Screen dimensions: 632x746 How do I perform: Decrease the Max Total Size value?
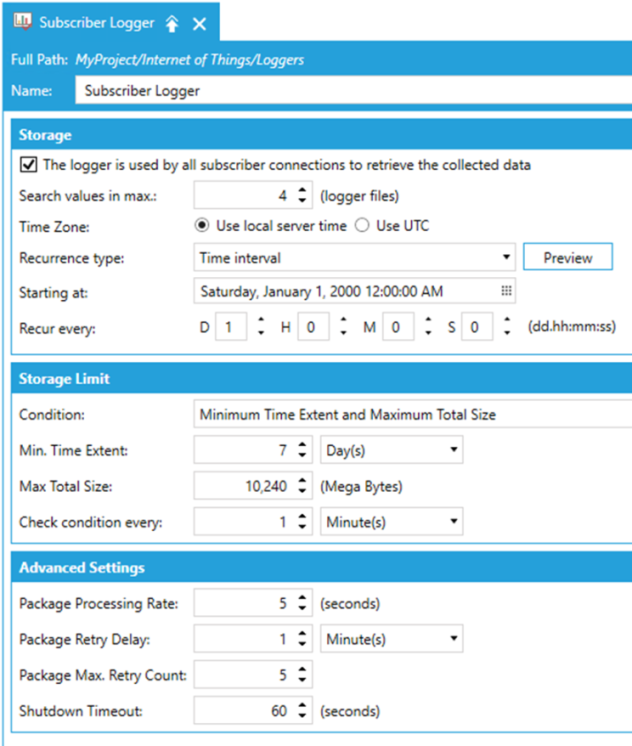click(x=302, y=491)
